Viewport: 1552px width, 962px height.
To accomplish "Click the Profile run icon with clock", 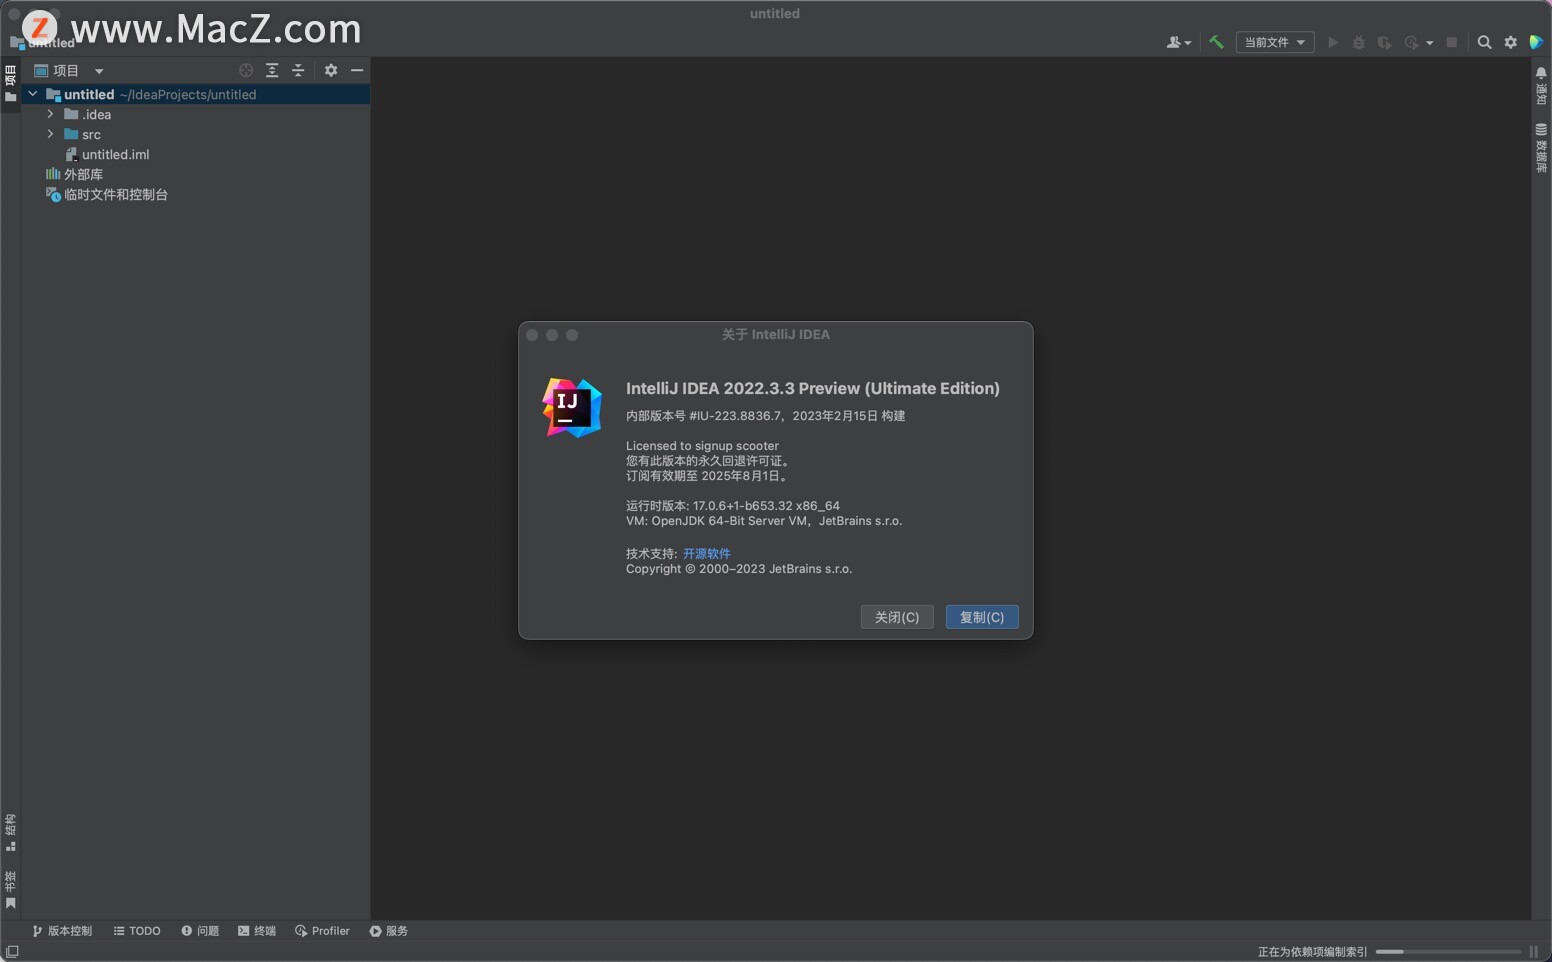I will click(x=1411, y=42).
